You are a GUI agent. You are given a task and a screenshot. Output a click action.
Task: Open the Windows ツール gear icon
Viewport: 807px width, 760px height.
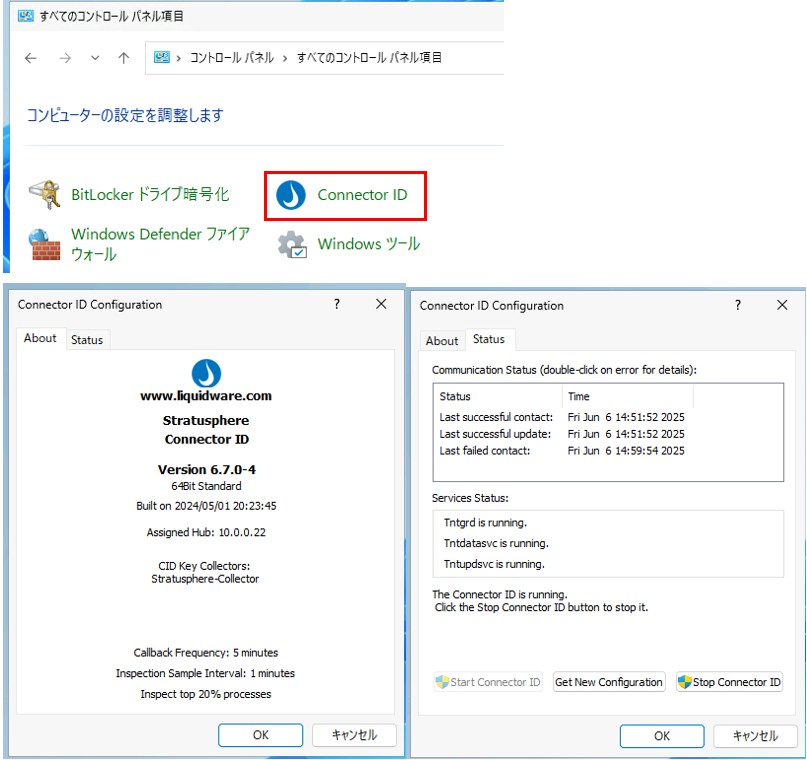(x=292, y=244)
